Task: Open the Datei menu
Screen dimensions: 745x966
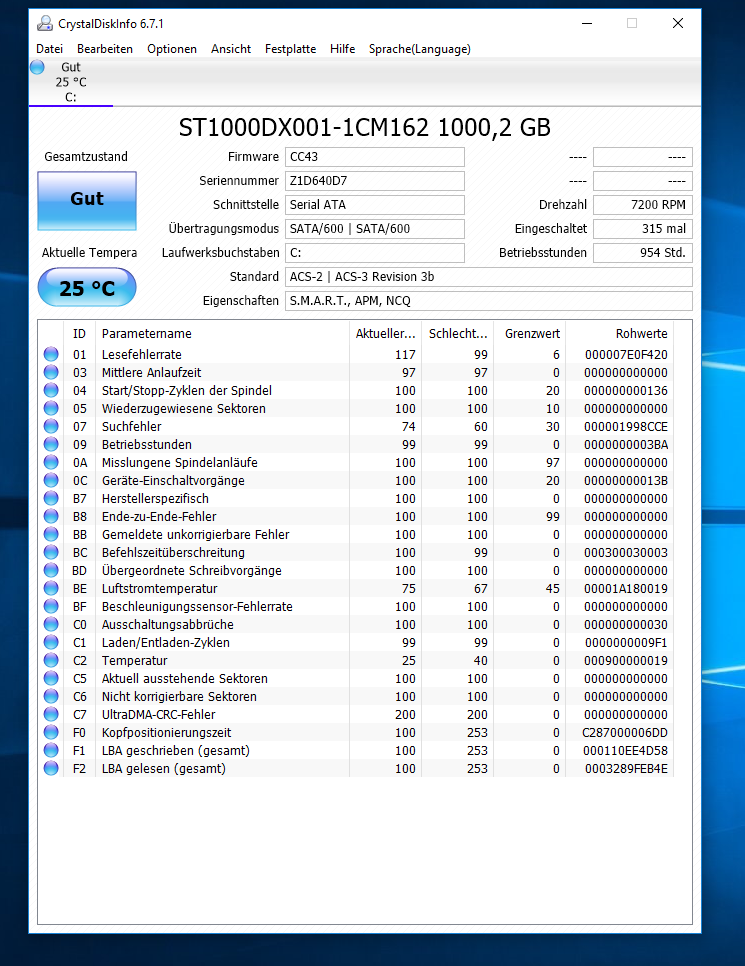Action: tap(49, 49)
